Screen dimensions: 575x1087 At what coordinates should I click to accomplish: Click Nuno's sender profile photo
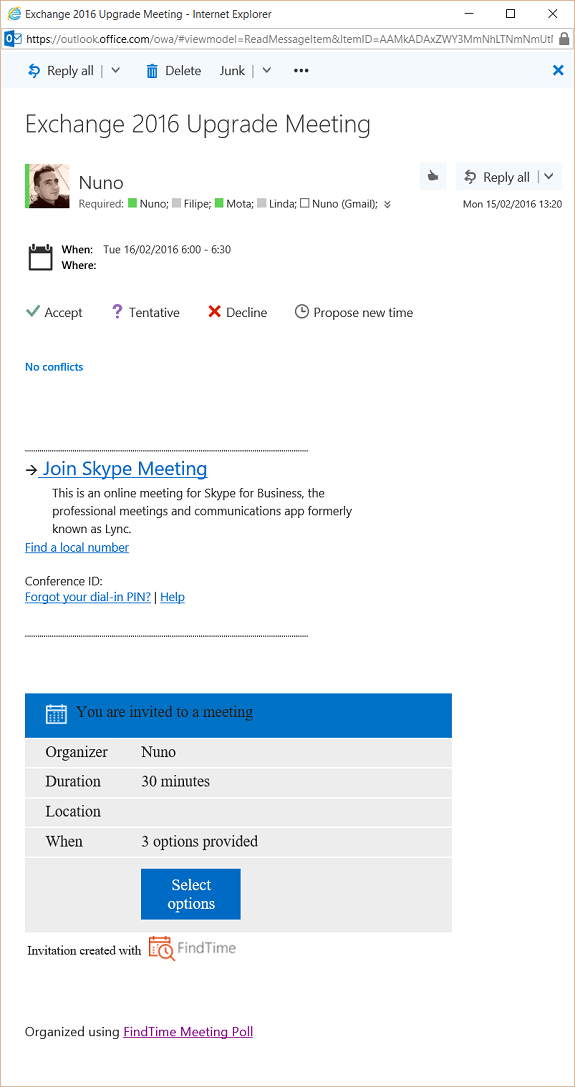point(49,186)
